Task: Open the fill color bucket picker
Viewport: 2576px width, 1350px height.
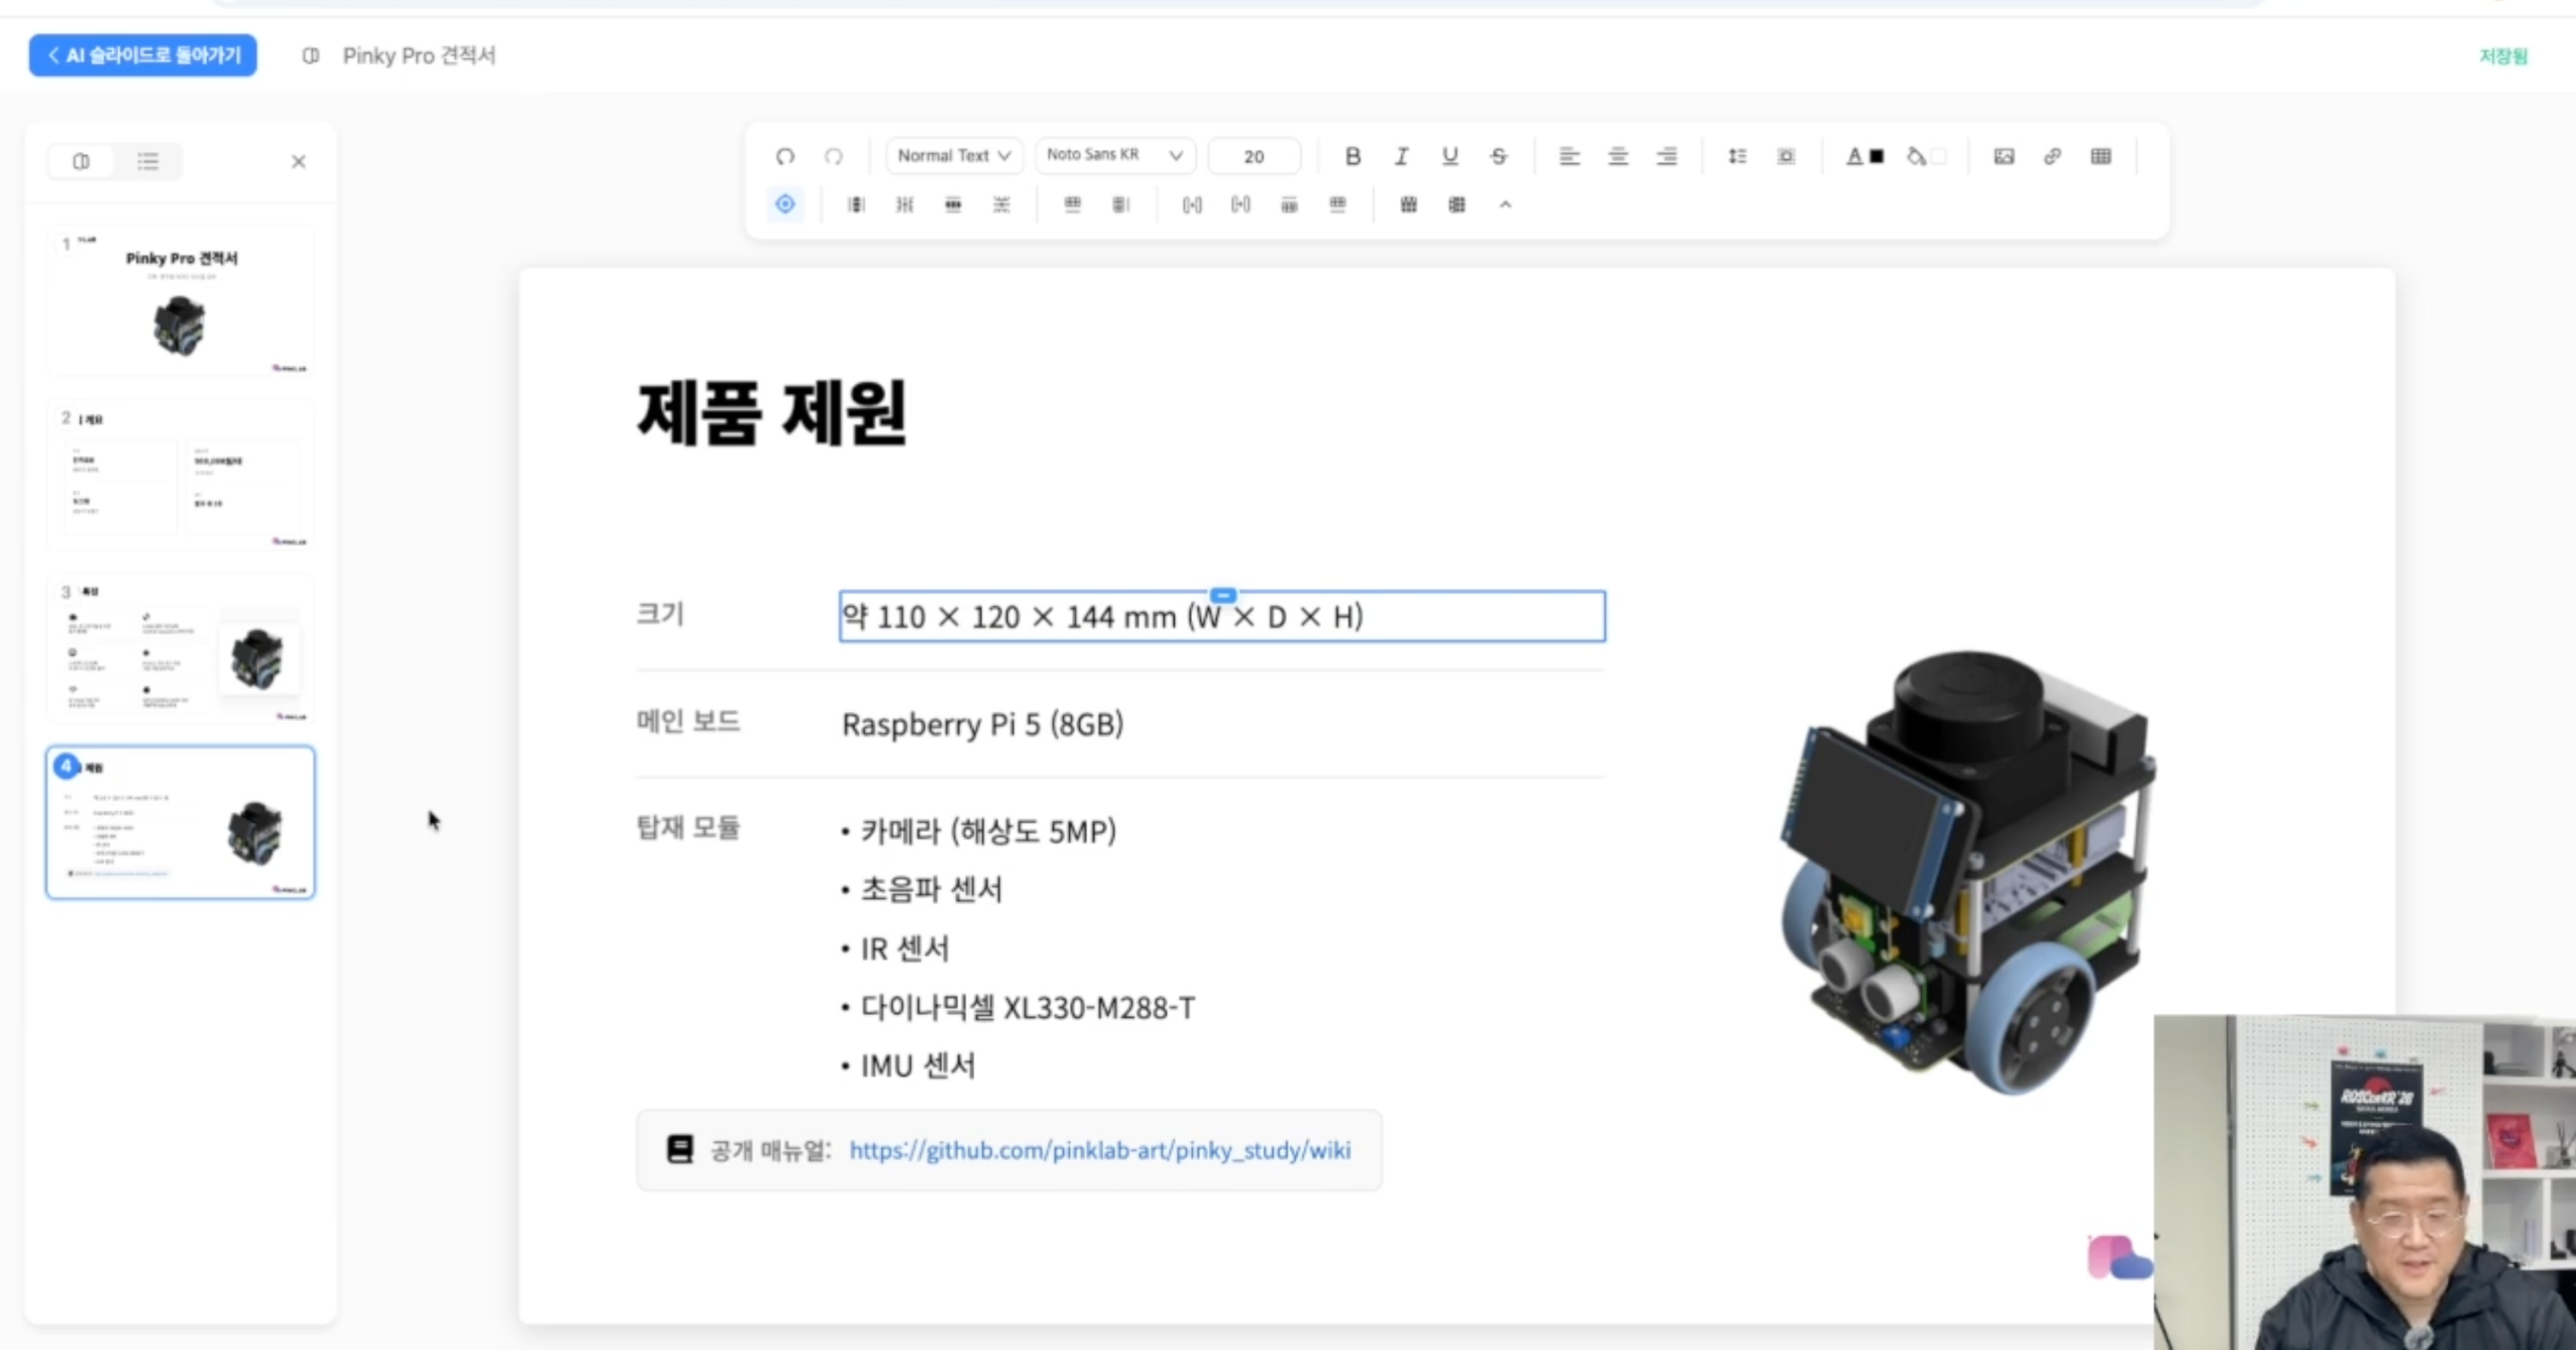Action: 1925,156
